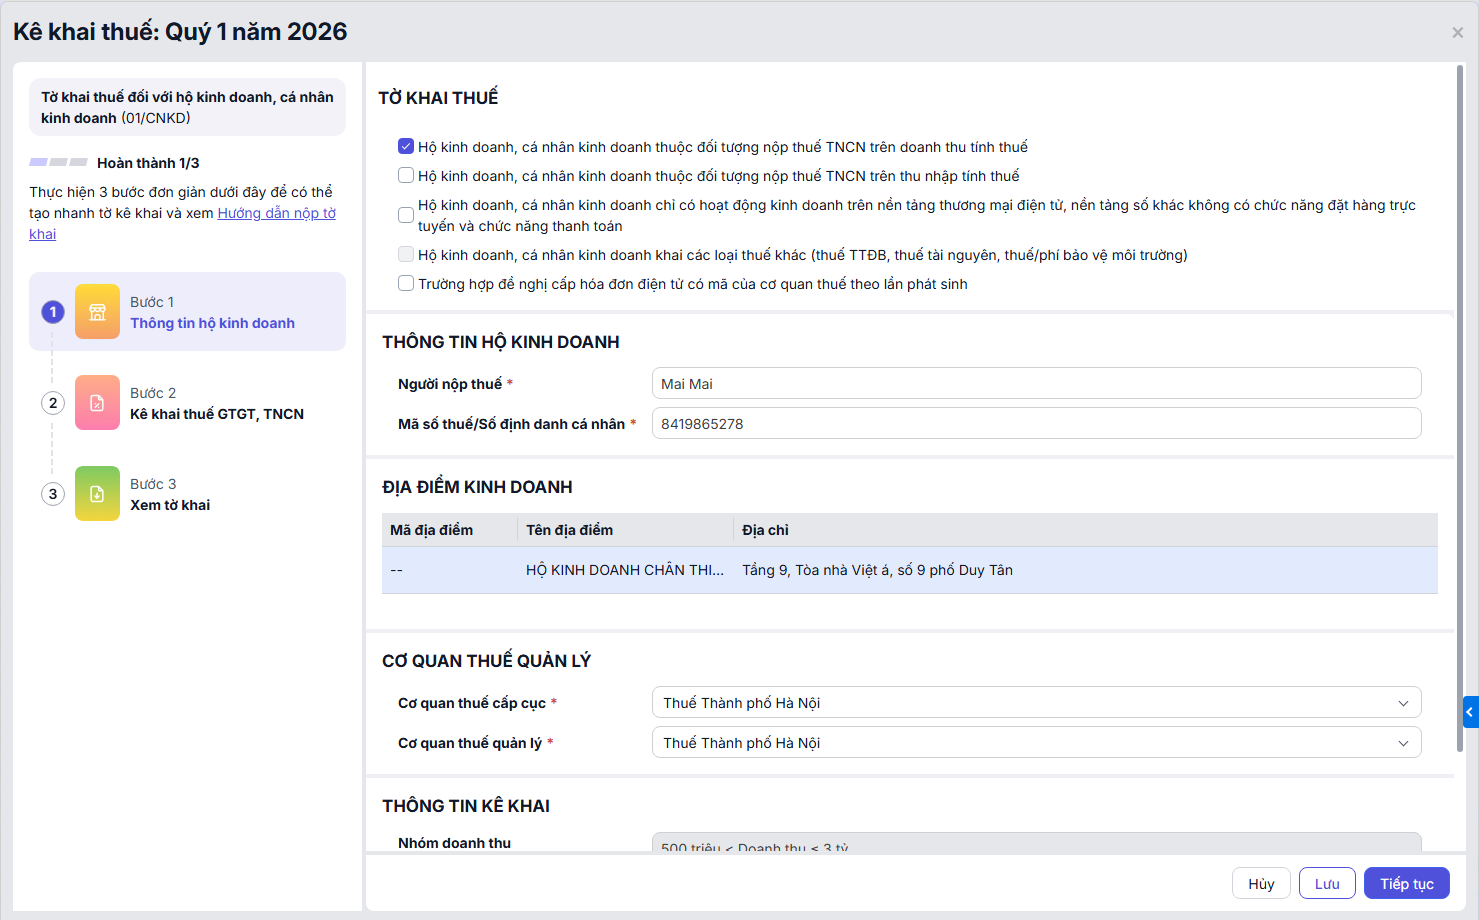The width and height of the screenshot is (1479, 920).
Task: Check the nền tảng thương mại điện tử checkbox
Action: (x=406, y=215)
